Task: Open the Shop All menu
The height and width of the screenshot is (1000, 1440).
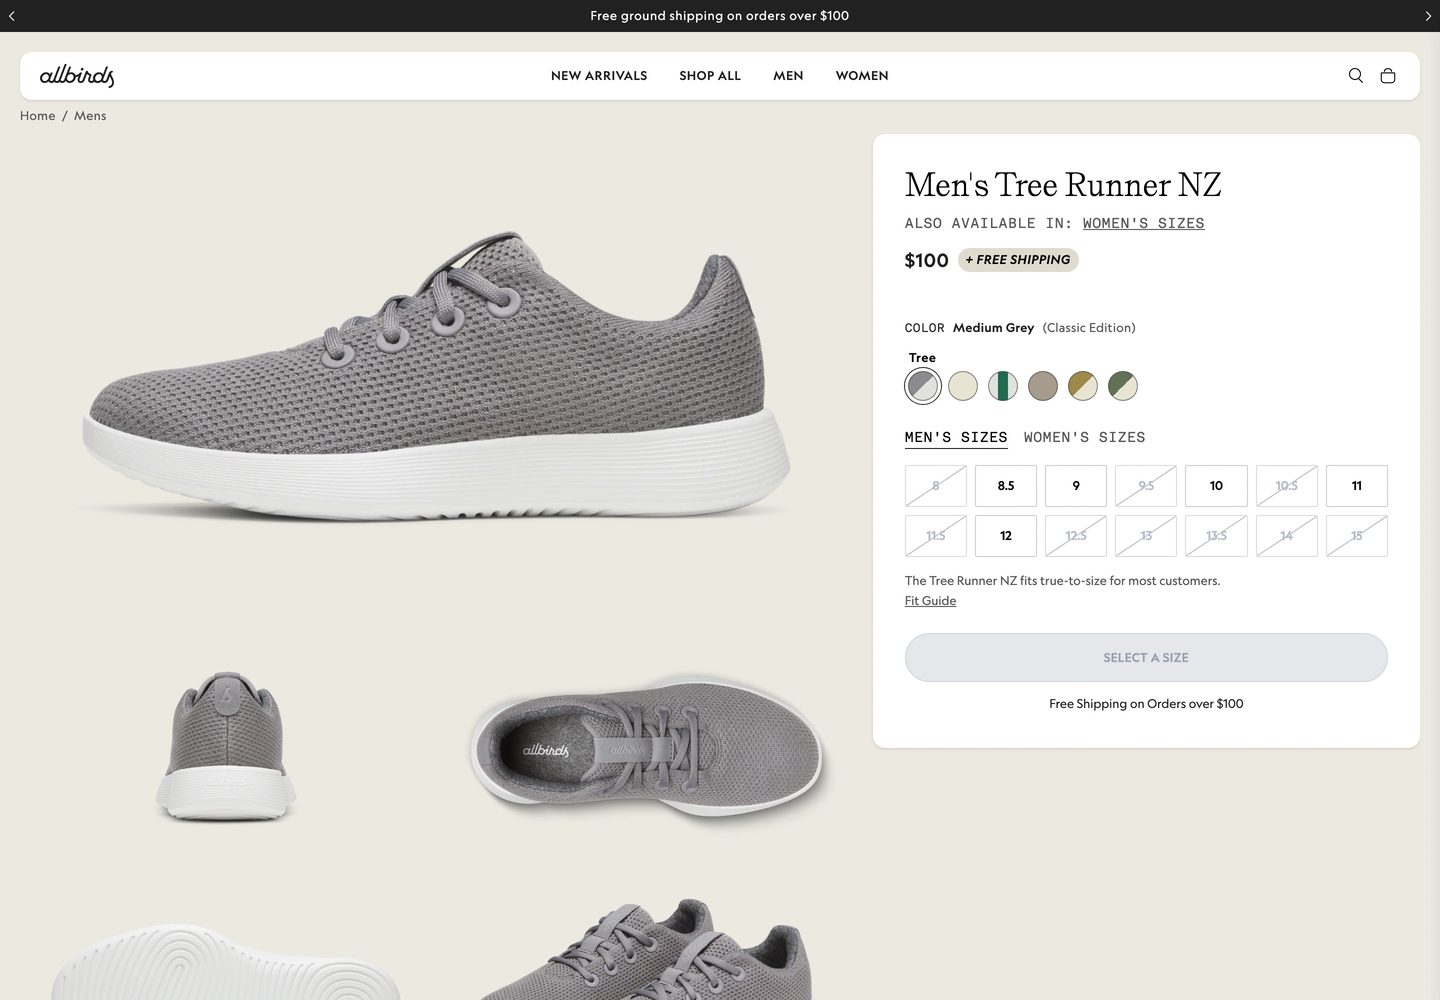Action: tap(710, 76)
